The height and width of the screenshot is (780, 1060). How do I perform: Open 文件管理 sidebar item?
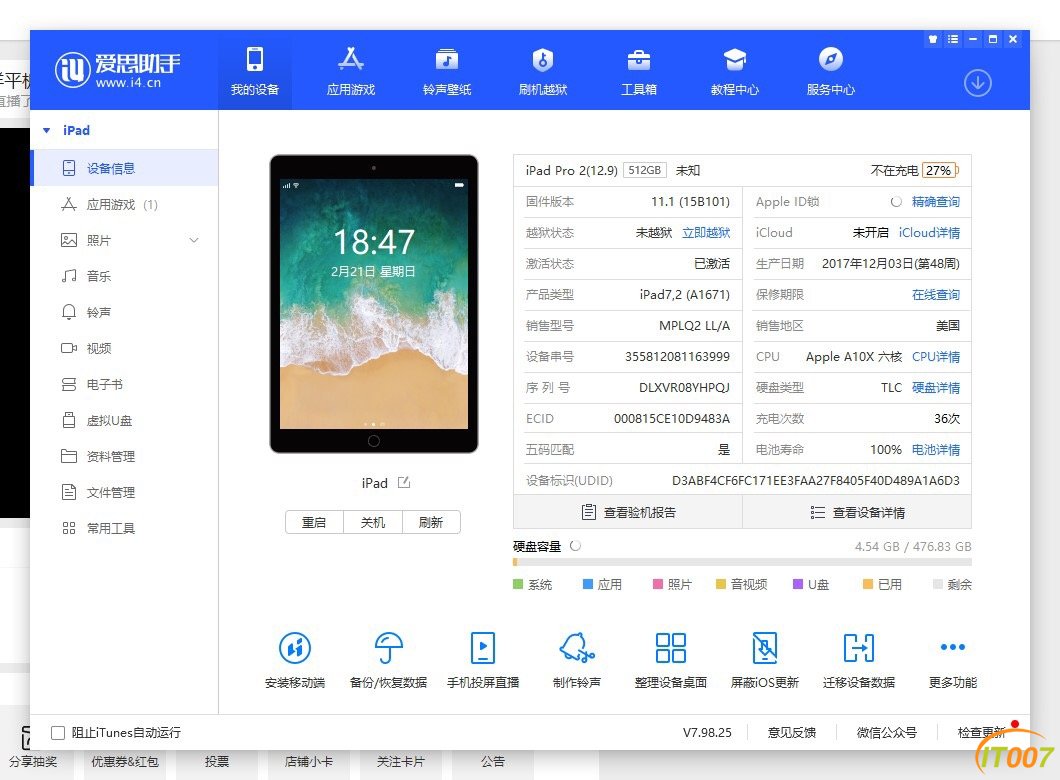click(x=124, y=492)
